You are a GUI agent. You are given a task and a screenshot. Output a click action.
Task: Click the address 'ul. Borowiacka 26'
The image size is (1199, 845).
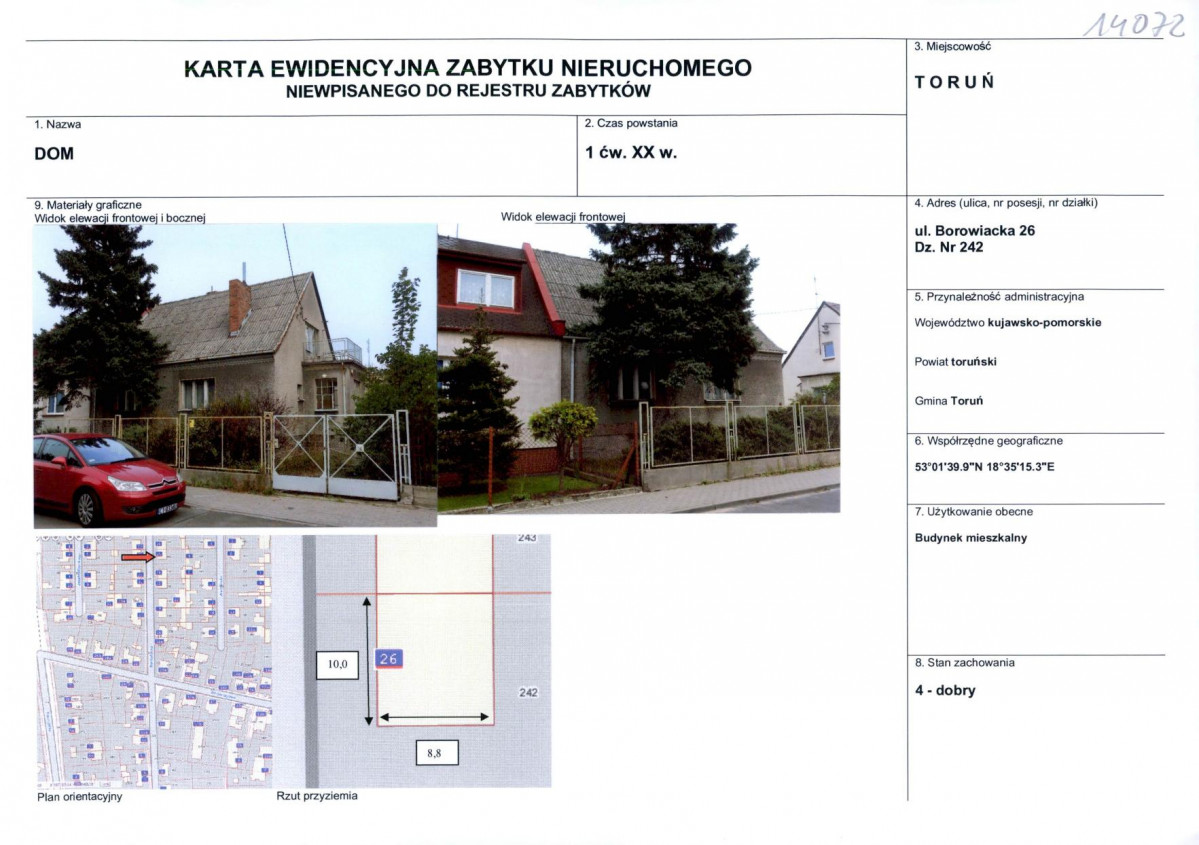pyautogui.click(x=974, y=230)
